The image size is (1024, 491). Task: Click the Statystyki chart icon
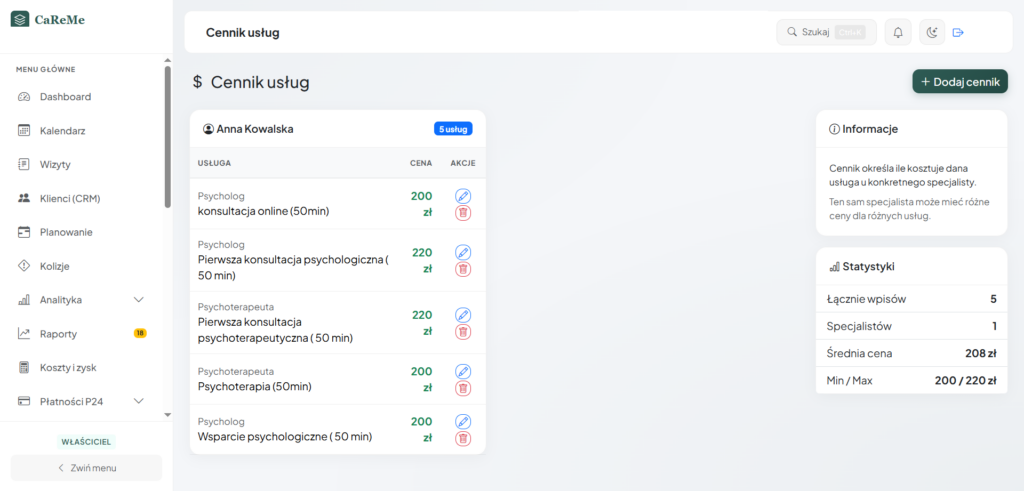tap(834, 266)
